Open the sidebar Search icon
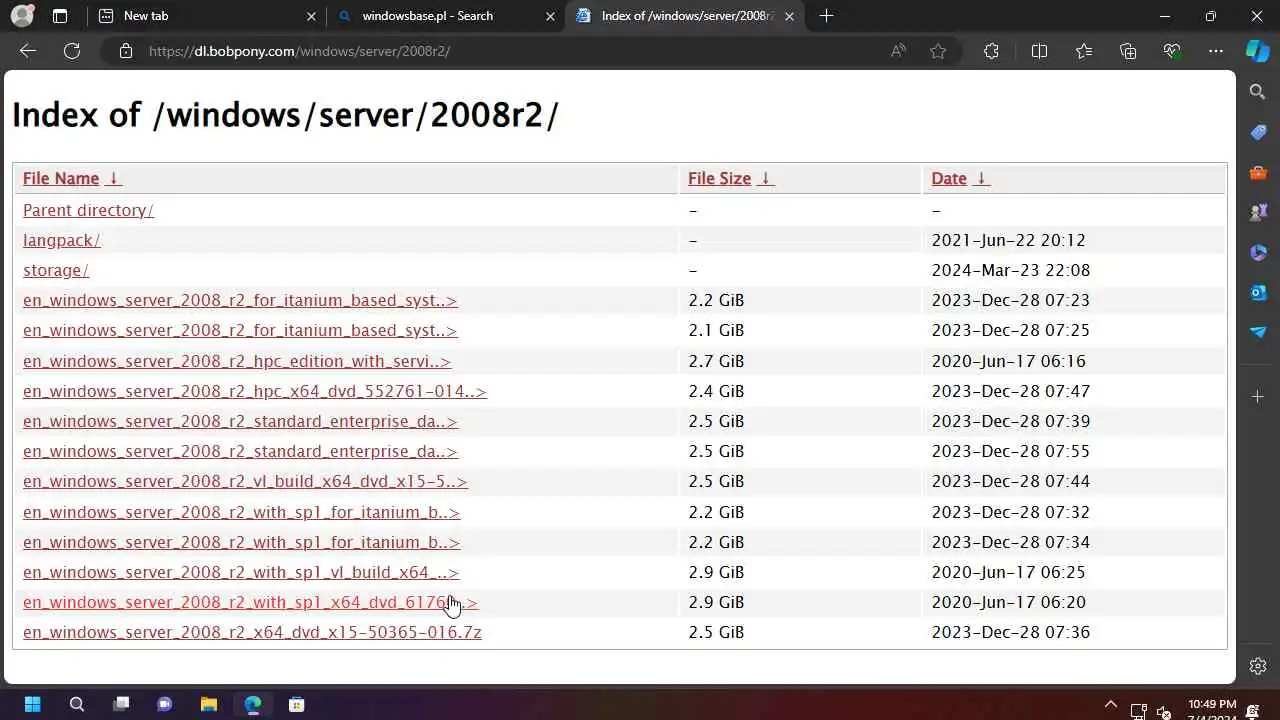Viewport: 1280px width, 720px height. point(1258,92)
